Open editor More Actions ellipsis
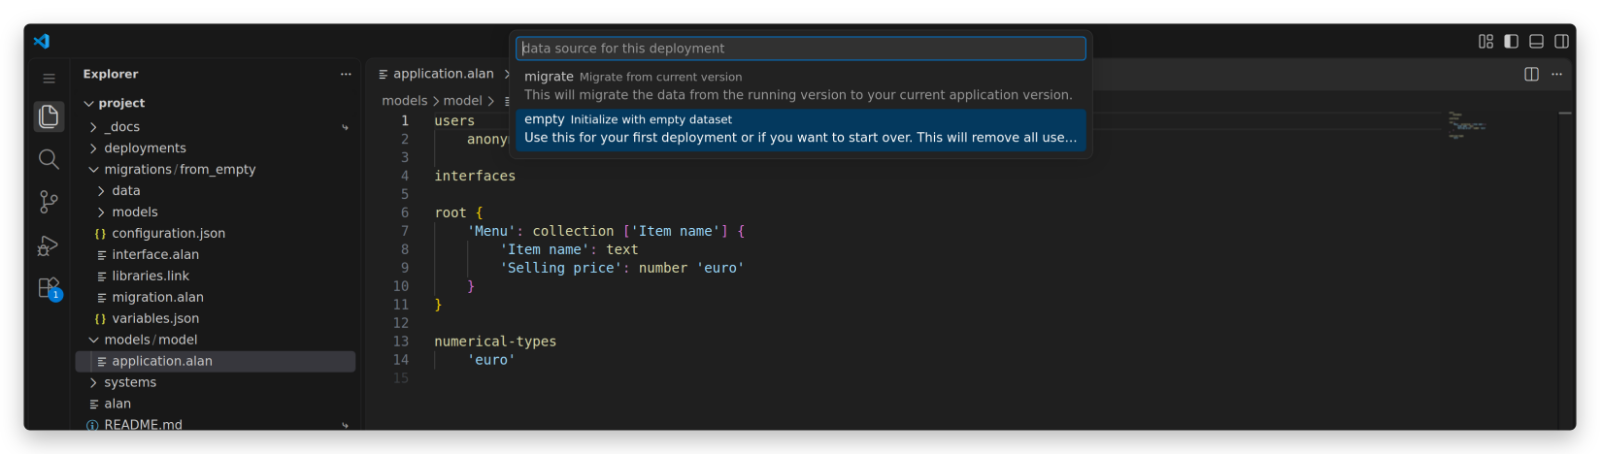 coord(1556,74)
